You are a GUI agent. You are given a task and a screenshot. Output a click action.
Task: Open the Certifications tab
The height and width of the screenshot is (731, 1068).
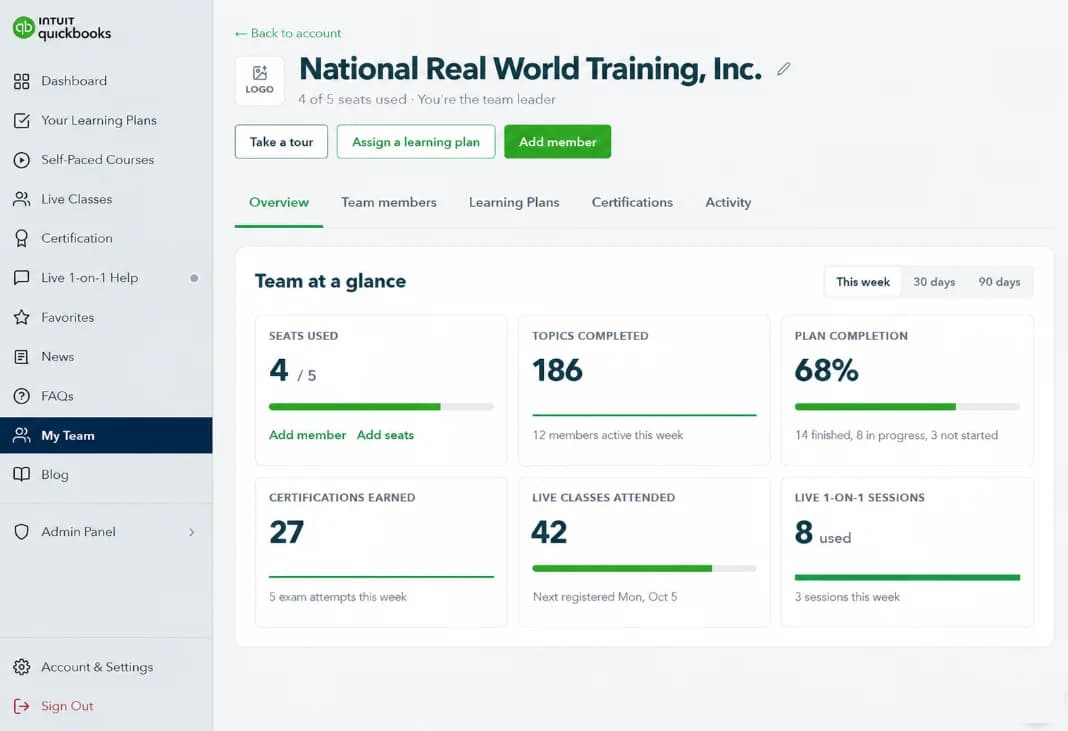(x=632, y=202)
